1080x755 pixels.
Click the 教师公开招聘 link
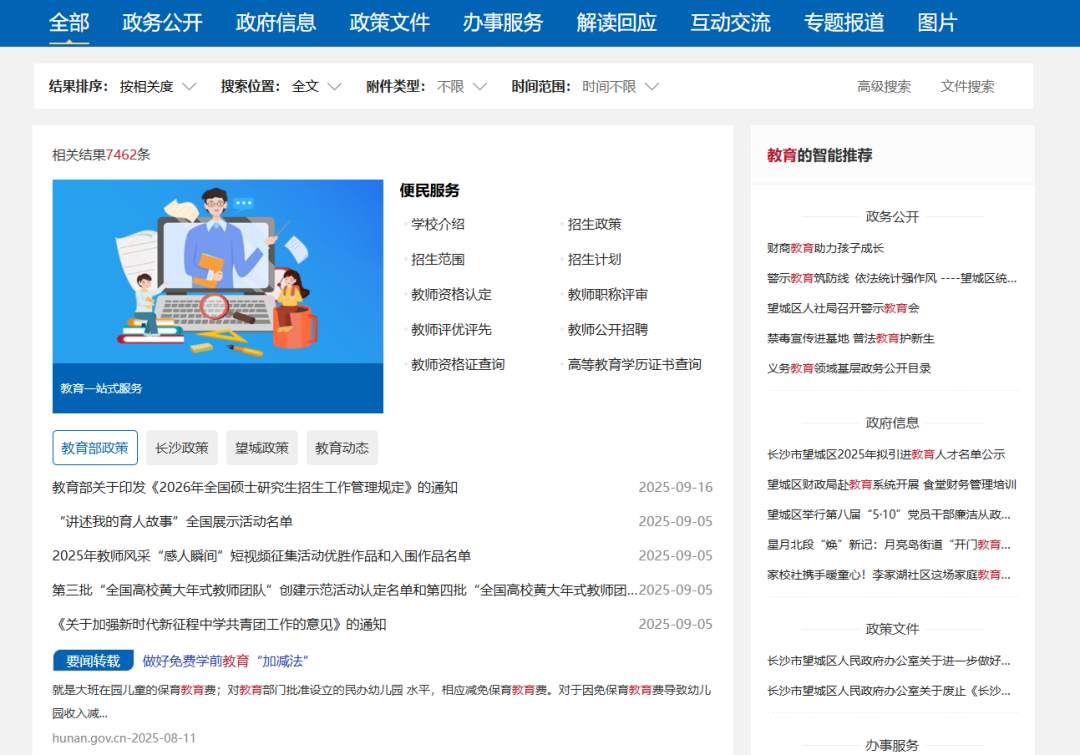pos(608,329)
